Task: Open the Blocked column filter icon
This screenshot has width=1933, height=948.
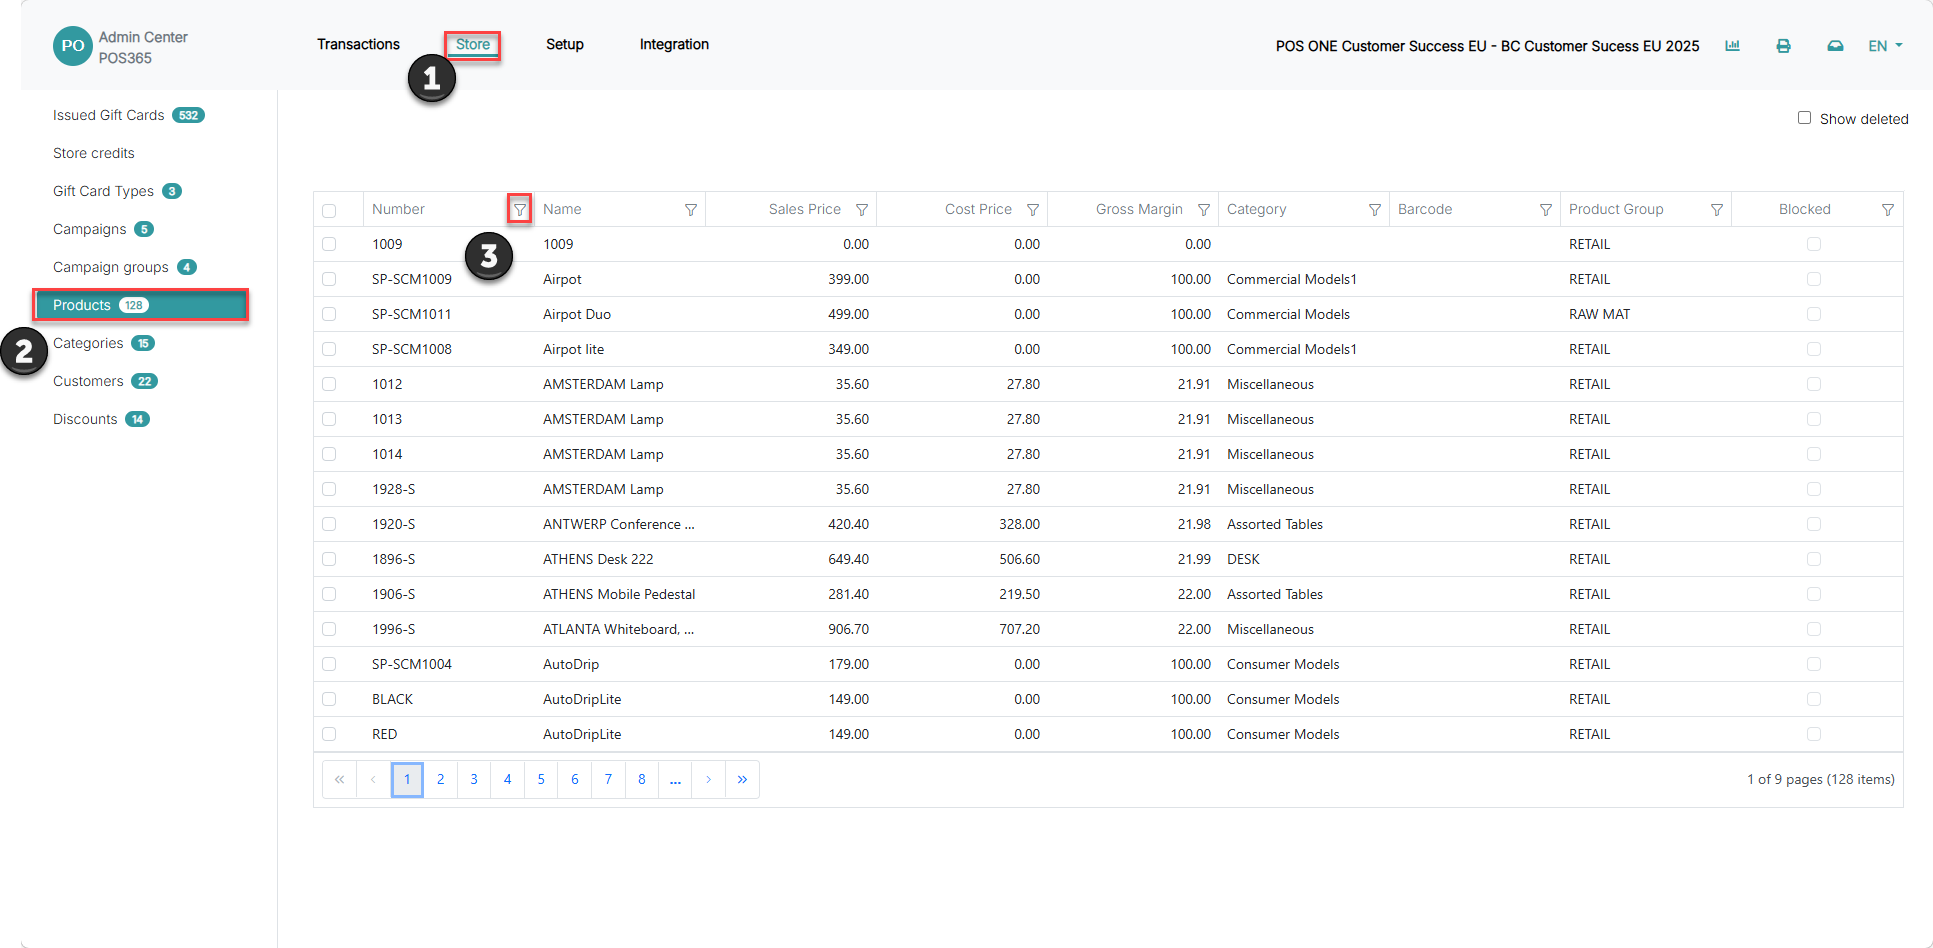Action: tap(1888, 210)
